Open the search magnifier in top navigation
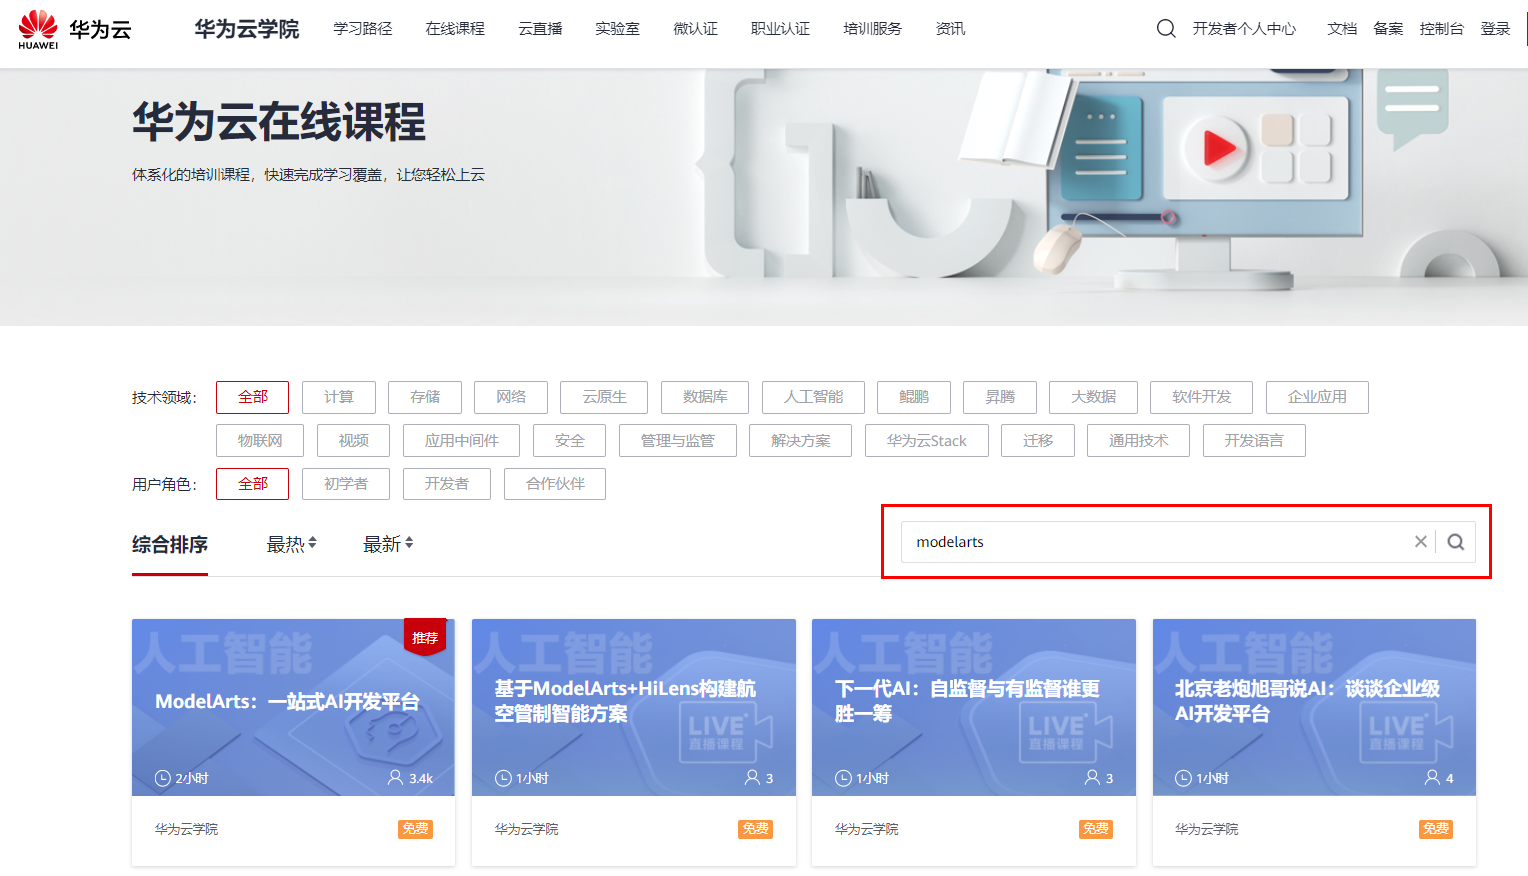 point(1166,29)
